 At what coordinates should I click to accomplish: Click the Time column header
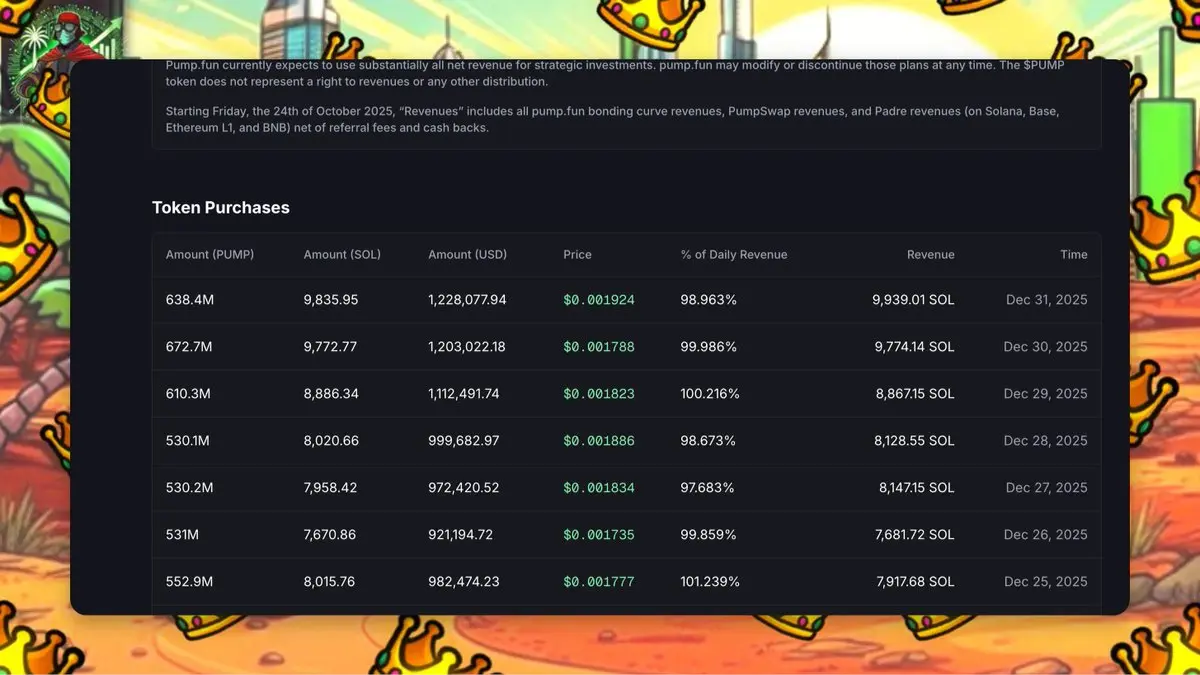1074,255
